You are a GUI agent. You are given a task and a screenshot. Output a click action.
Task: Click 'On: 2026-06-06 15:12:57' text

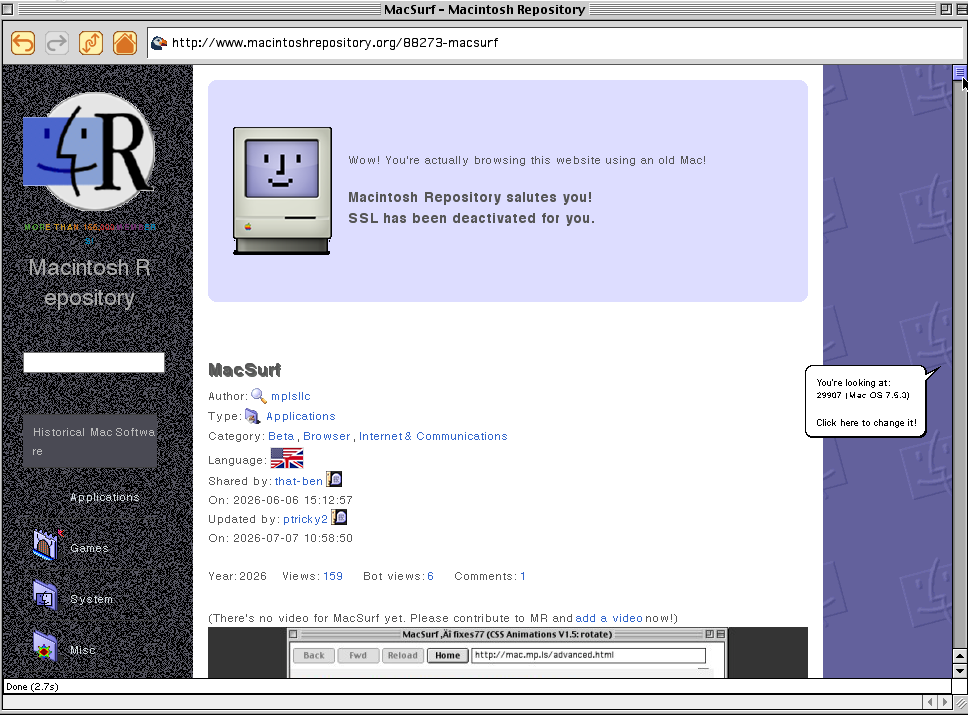(x=280, y=500)
